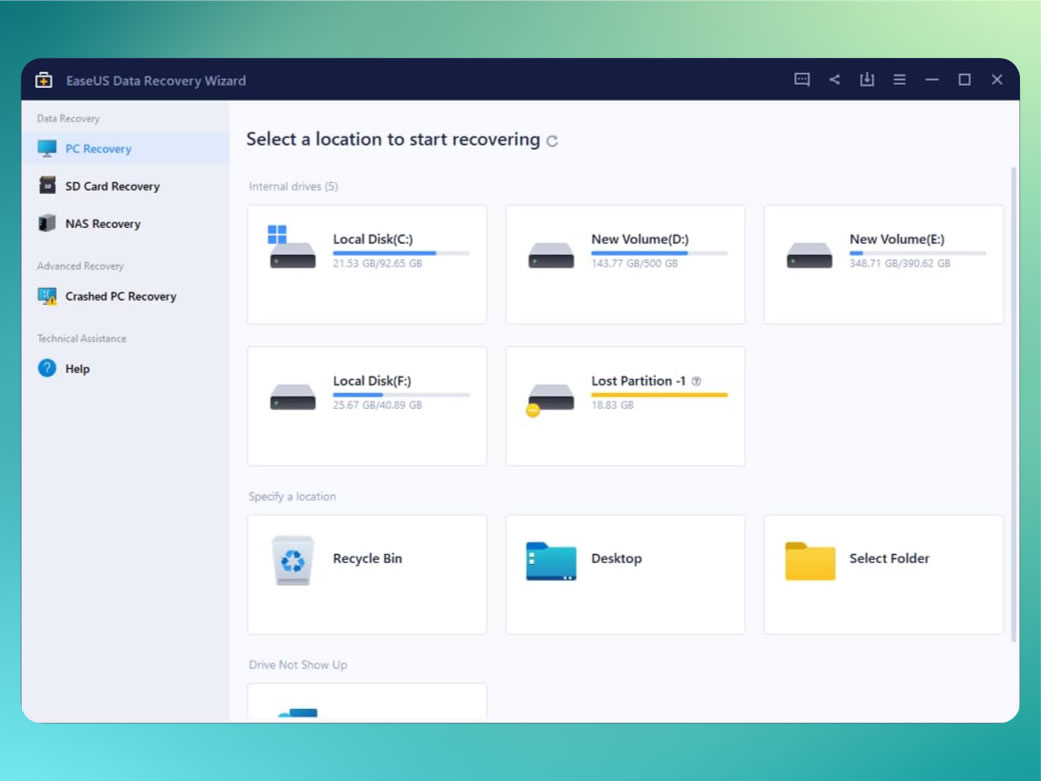Click the New Volume(D:) usage bar
Screen dimensions: 1041x781
(x=659, y=253)
